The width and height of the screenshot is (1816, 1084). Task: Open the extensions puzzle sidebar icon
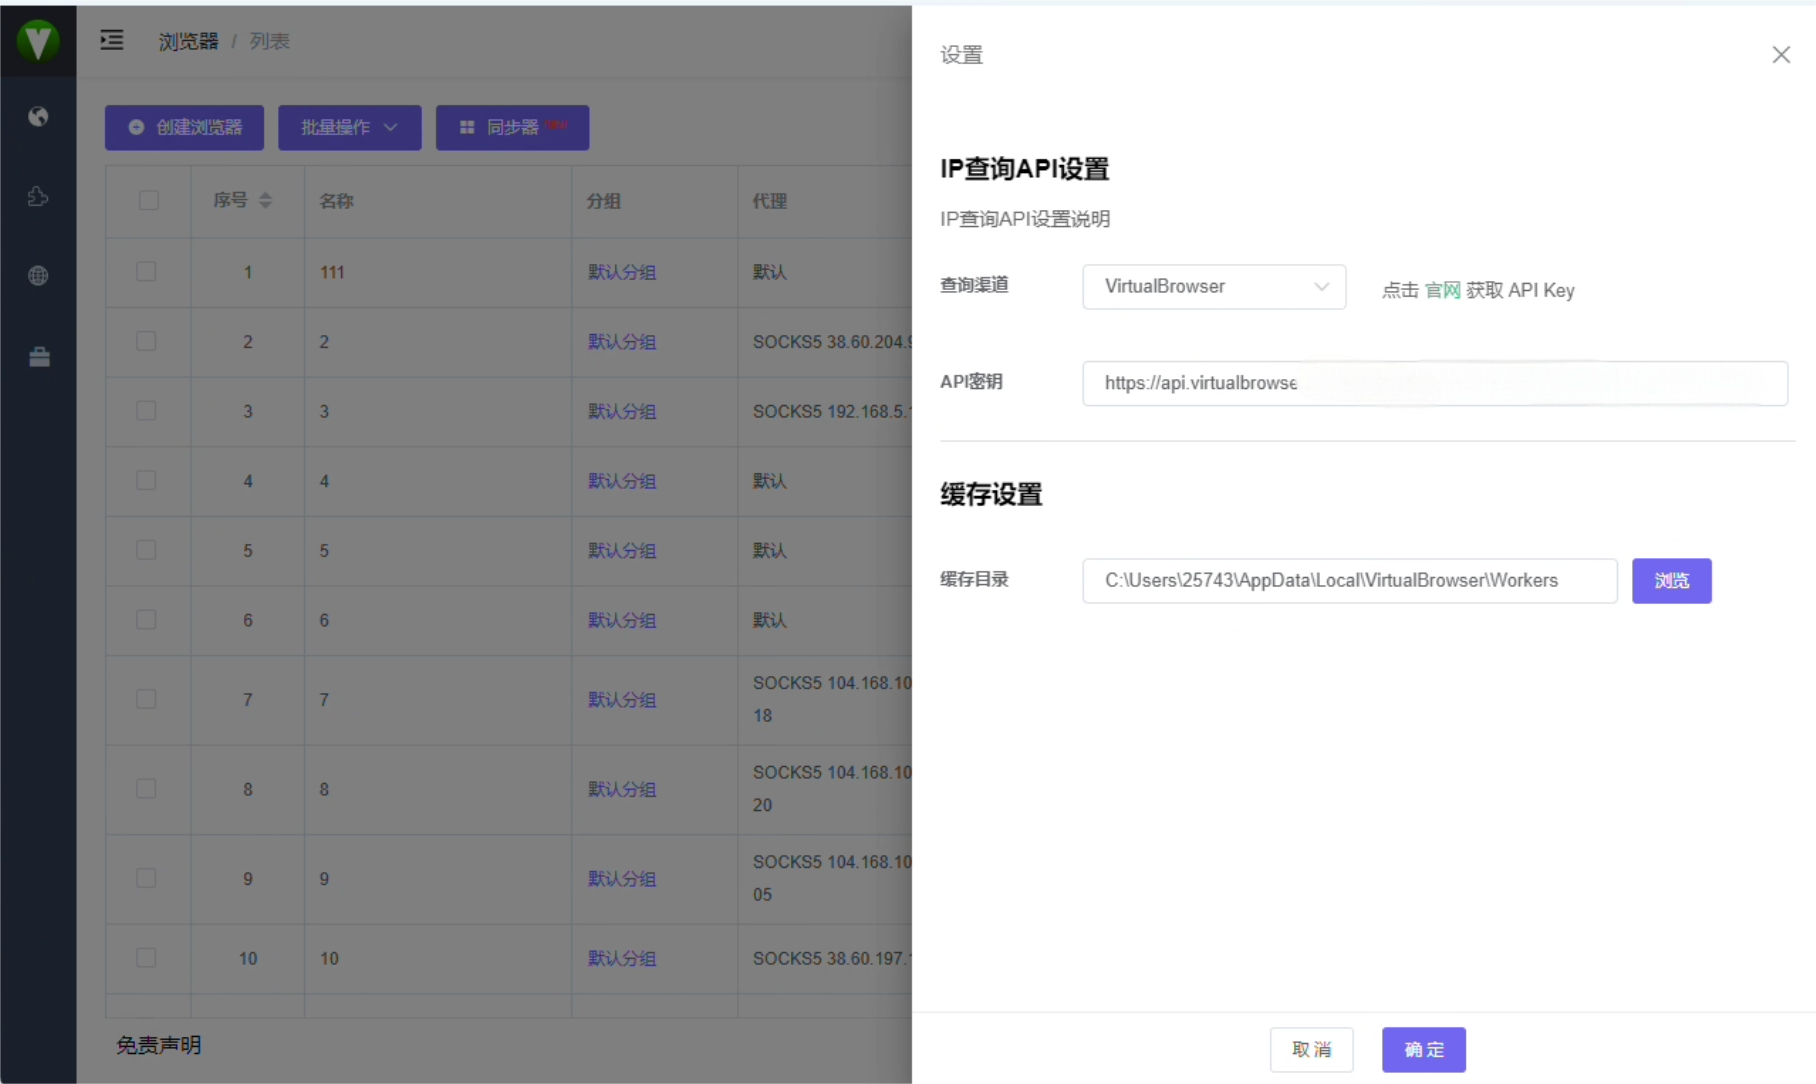point(38,197)
